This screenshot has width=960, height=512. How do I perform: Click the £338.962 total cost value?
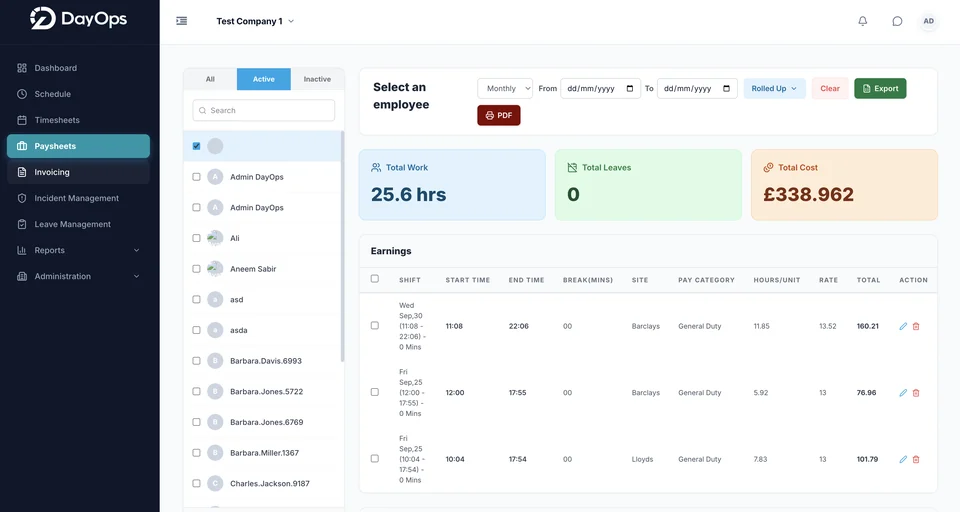tap(808, 194)
